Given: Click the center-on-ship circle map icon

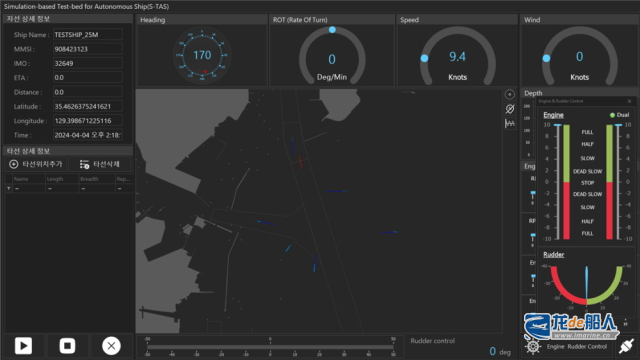Looking at the screenshot, I should click(509, 94).
